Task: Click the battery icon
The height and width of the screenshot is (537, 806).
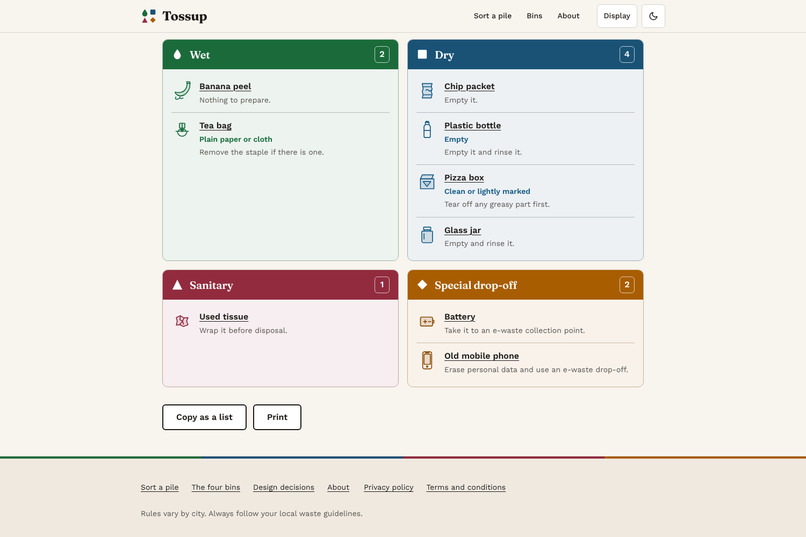Action: coord(427,321)
